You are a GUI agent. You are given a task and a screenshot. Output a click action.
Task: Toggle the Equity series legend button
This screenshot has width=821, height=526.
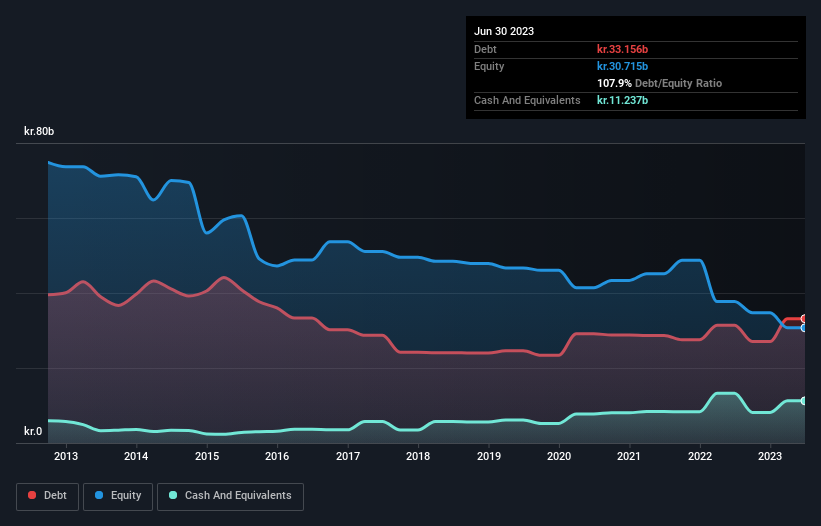click(118, 496)
